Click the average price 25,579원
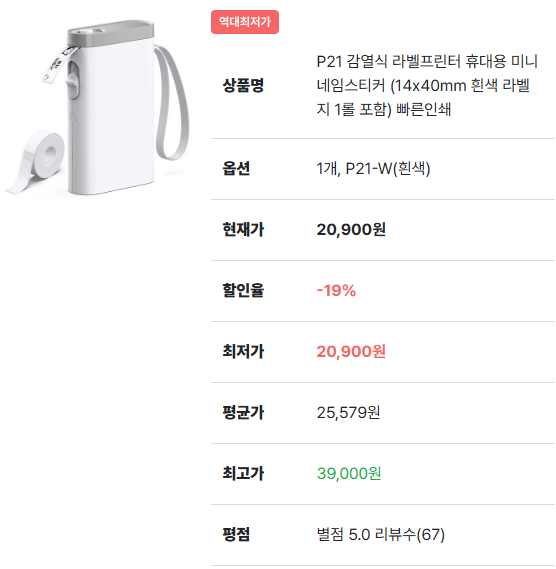556x569 pixels. pos(348,413)
